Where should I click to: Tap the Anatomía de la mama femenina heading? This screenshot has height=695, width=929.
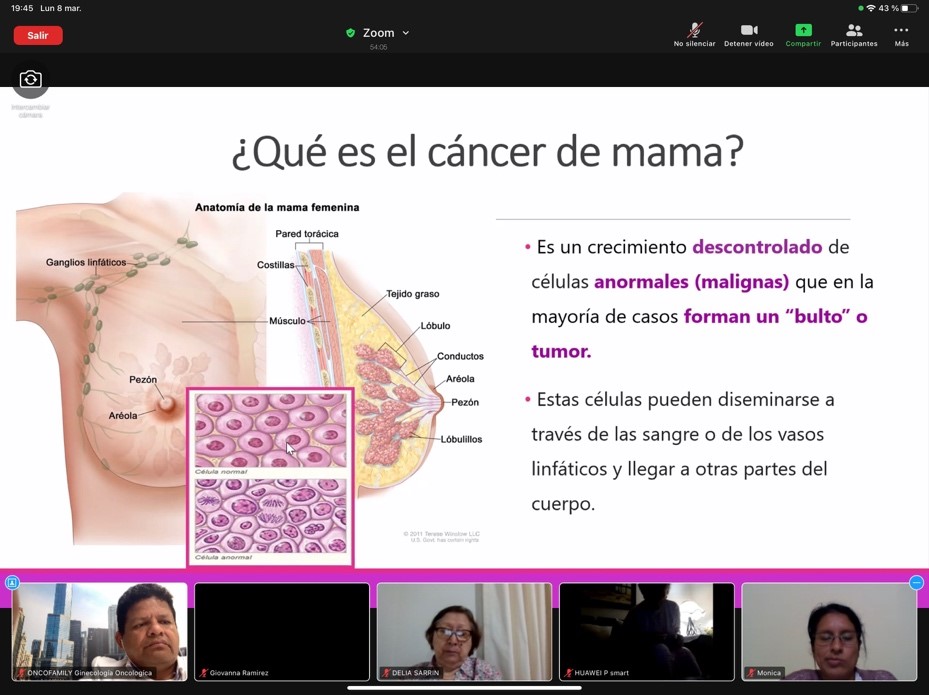[277, 207]
